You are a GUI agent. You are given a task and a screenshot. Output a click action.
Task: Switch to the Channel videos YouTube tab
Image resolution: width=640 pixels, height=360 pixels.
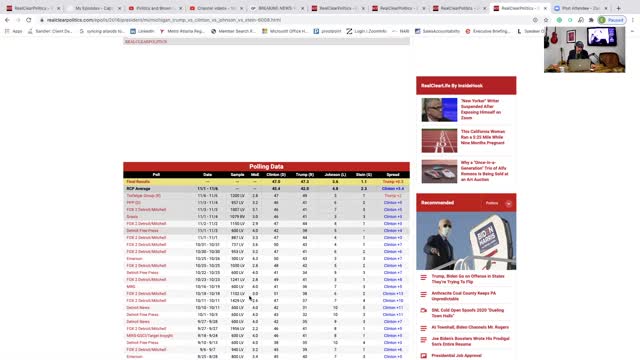pyautogui.click(x=215, y=8)
